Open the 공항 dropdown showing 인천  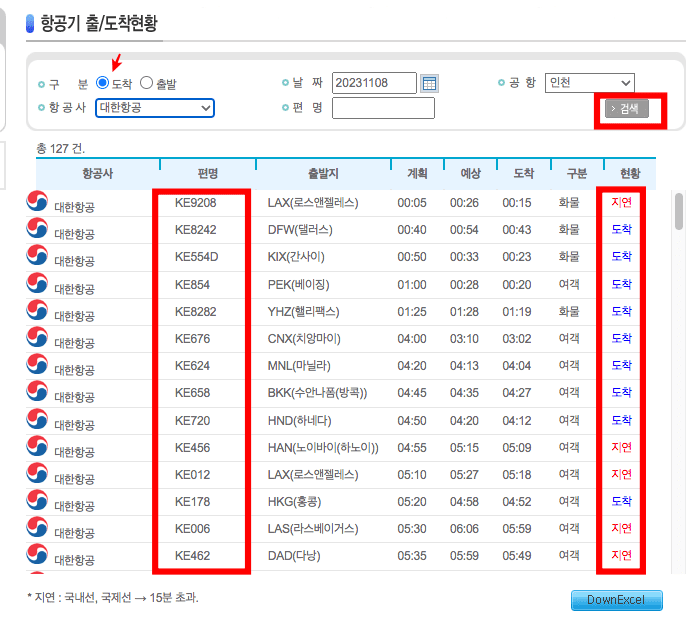(590, 83)
